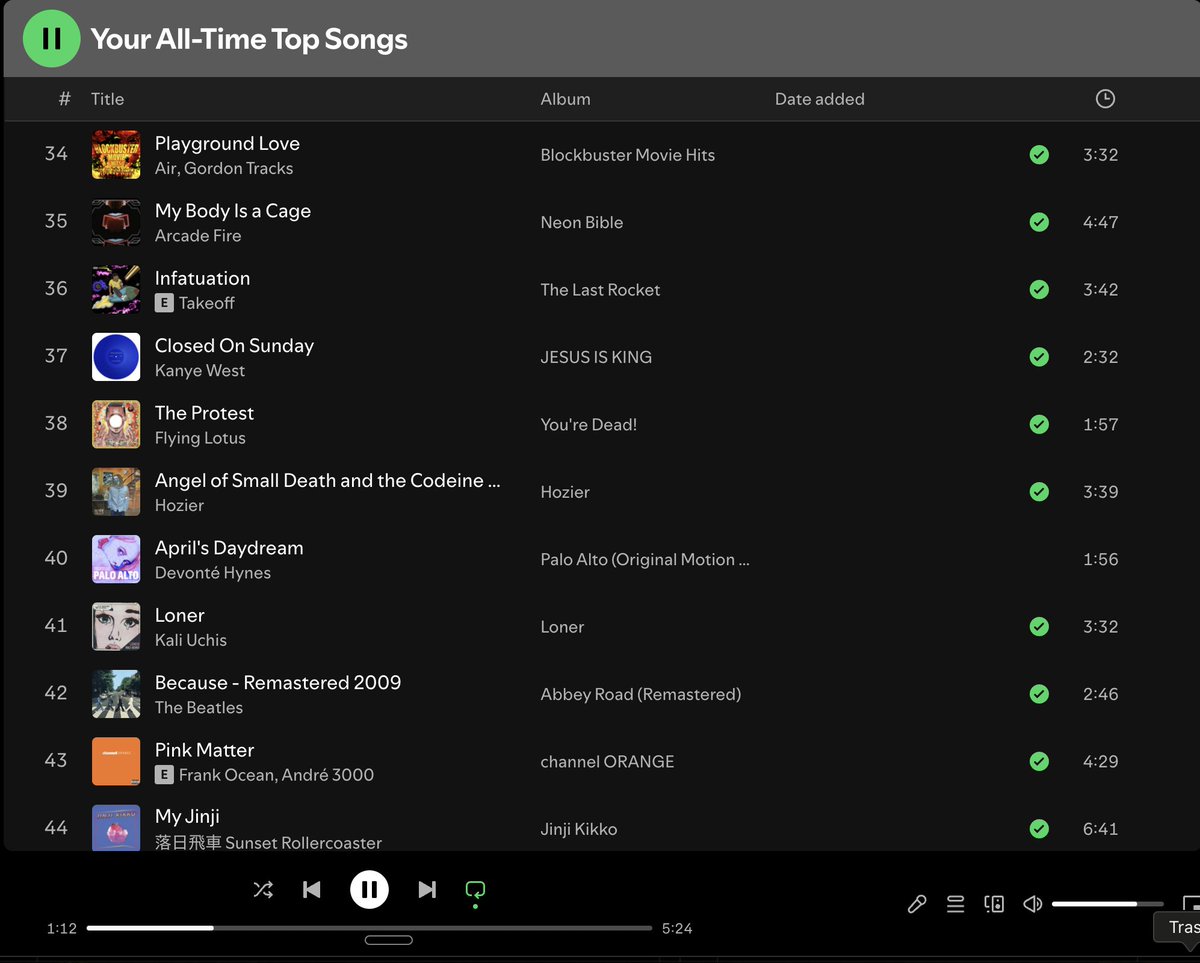This screenshot has width=1200, height=963.
Task: Pause the playlist with the green header button
Action: point(51,39)
